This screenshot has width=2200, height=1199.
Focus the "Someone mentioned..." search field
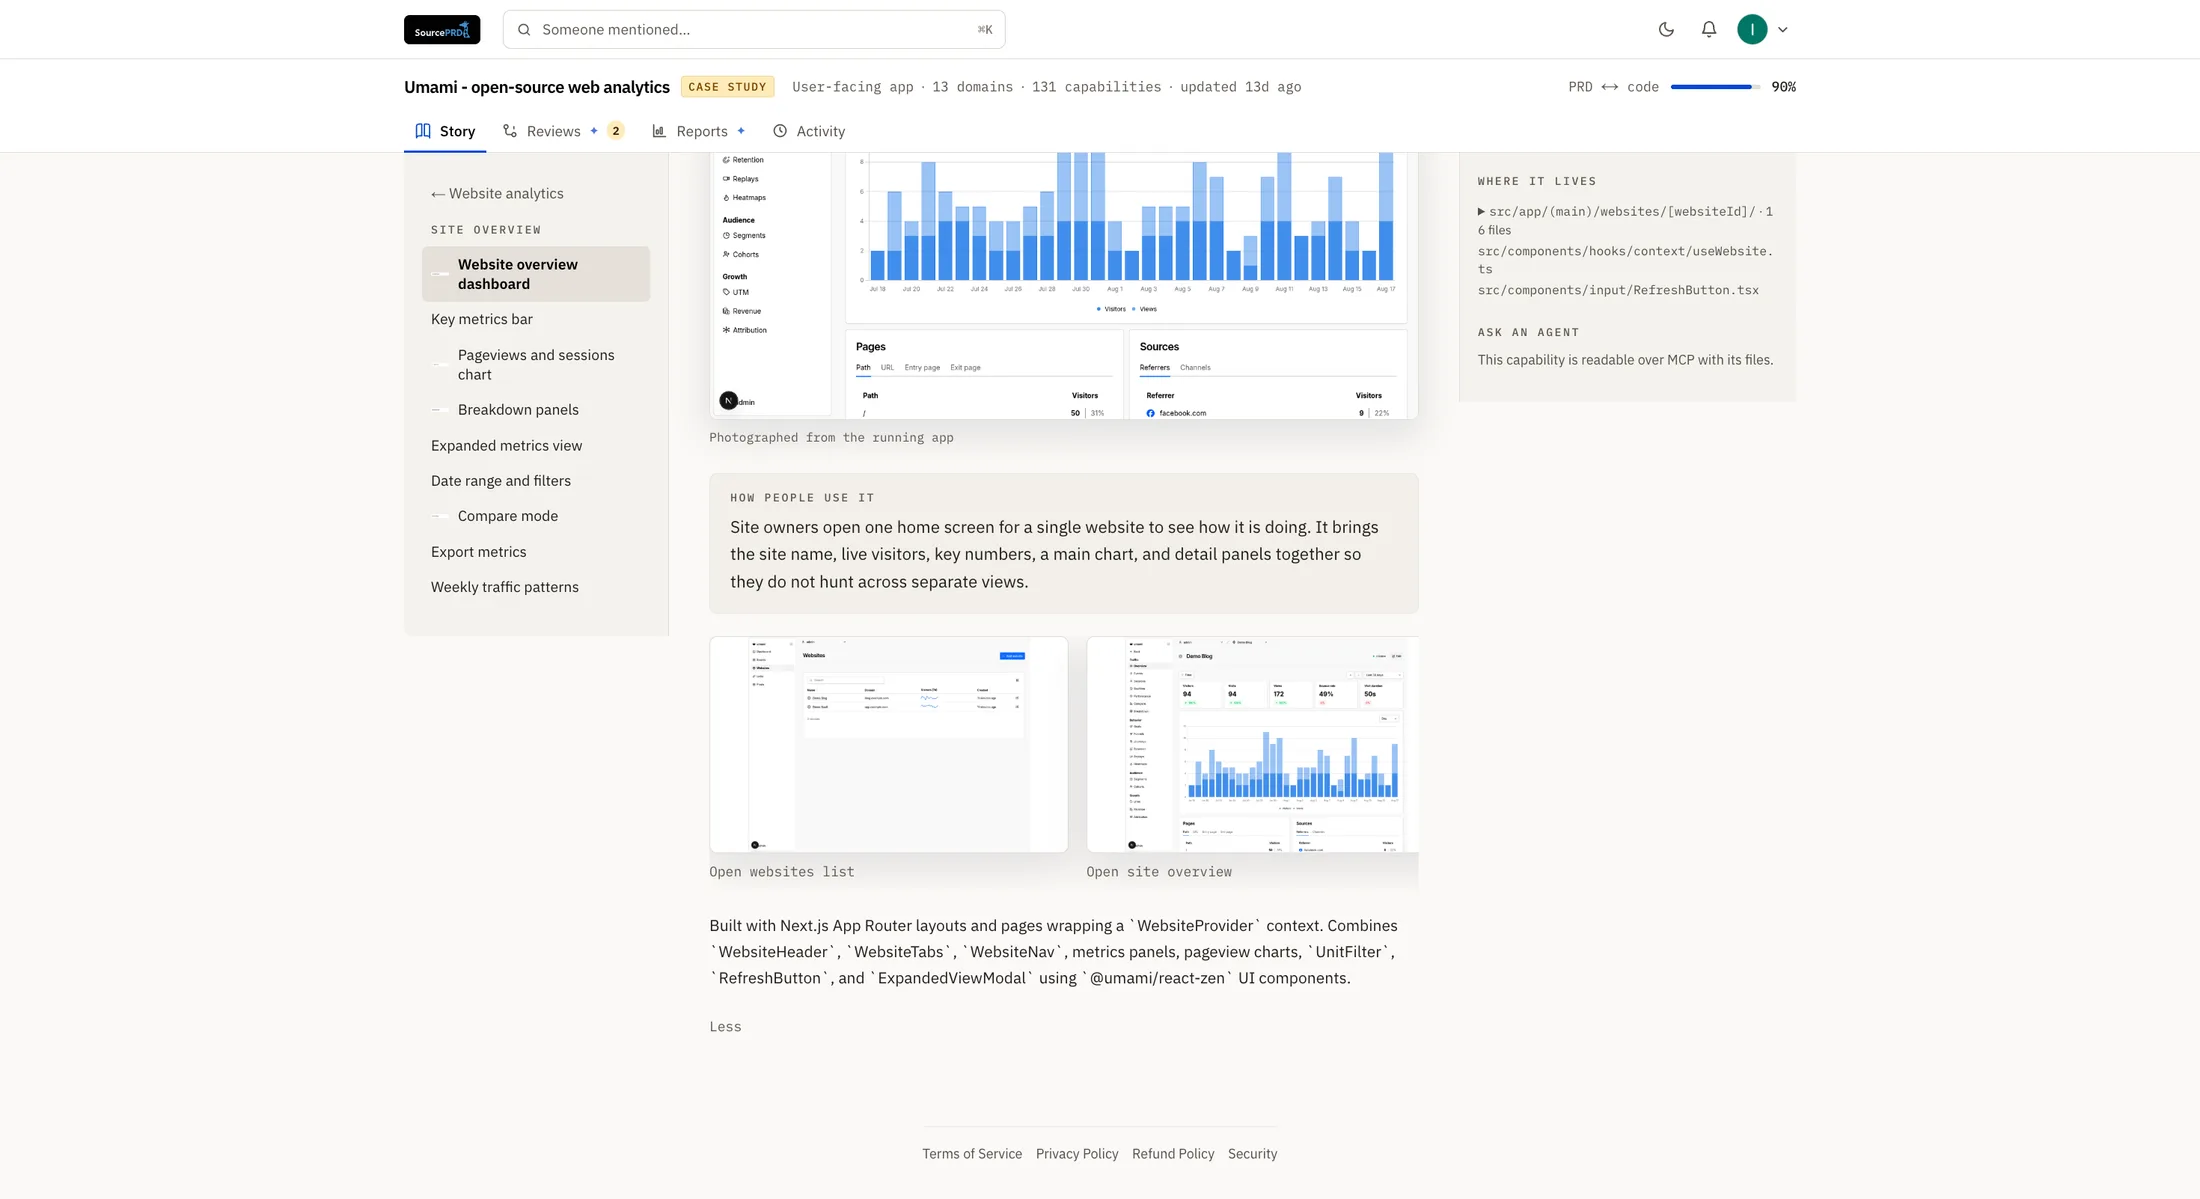[x=754, y=30]
